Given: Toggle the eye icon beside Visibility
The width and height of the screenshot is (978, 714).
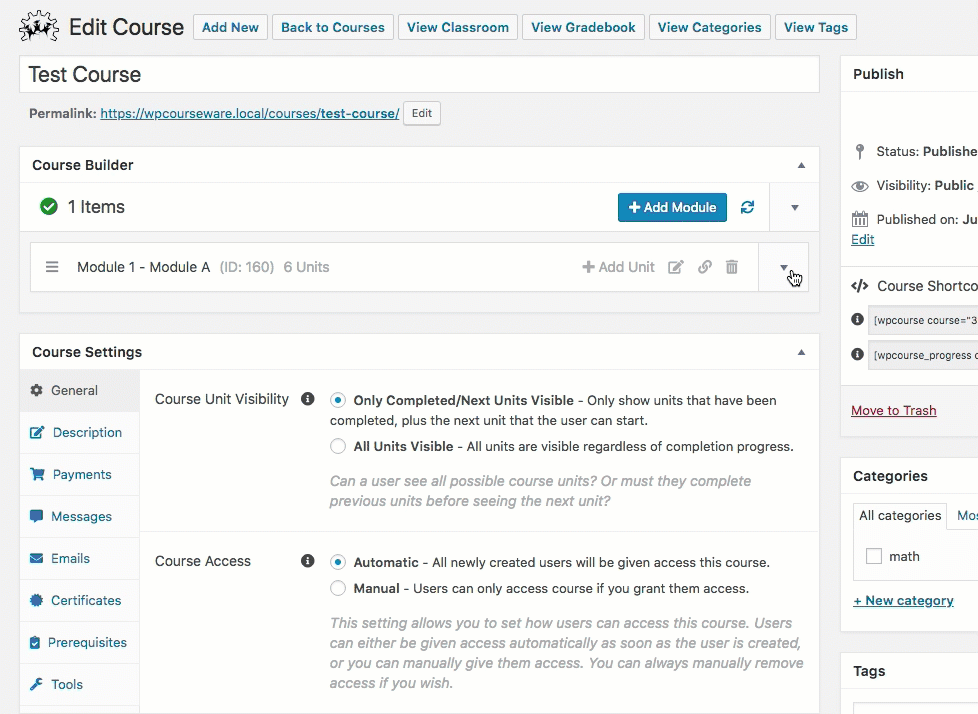Looking at the screenshot, I should (x=860, y=186).
